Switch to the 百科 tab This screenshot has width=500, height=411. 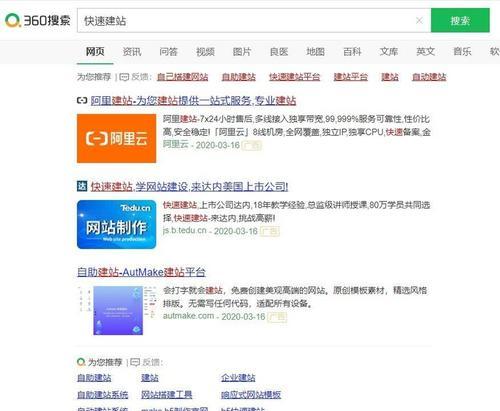(x=352, y=52)
